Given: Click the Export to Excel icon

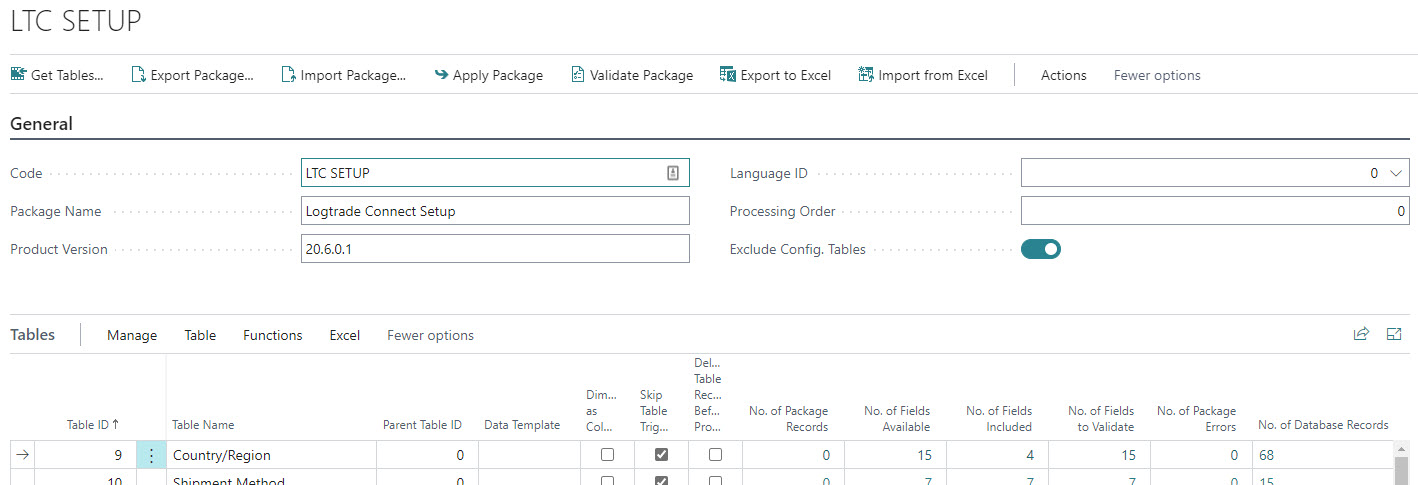Looking at the screenshot, I should click(x=728, y=75).
